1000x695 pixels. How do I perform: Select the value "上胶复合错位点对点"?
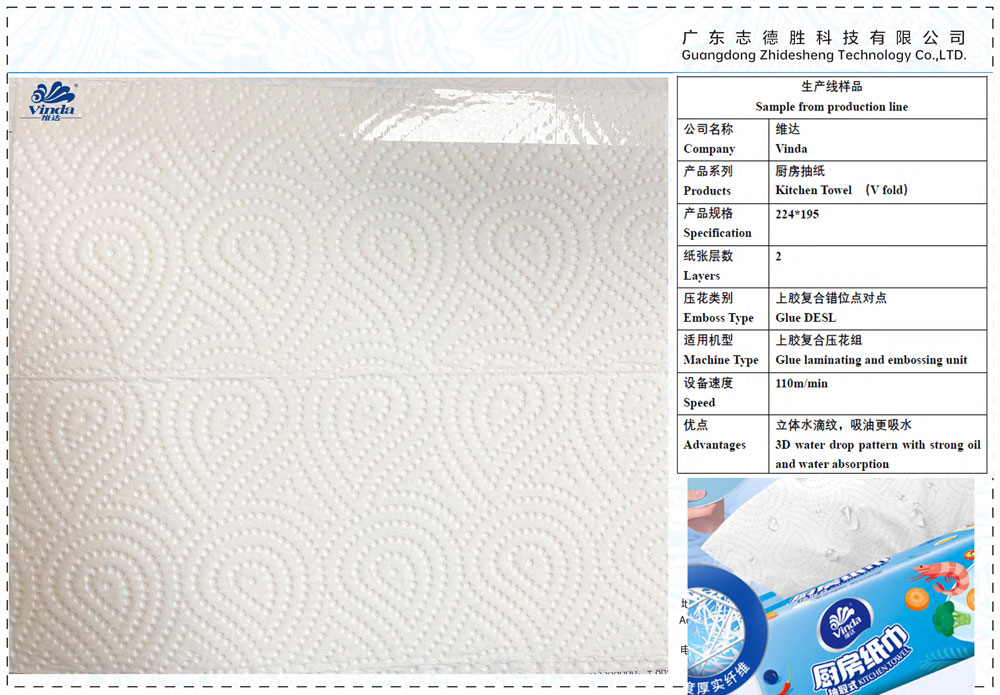831,298
